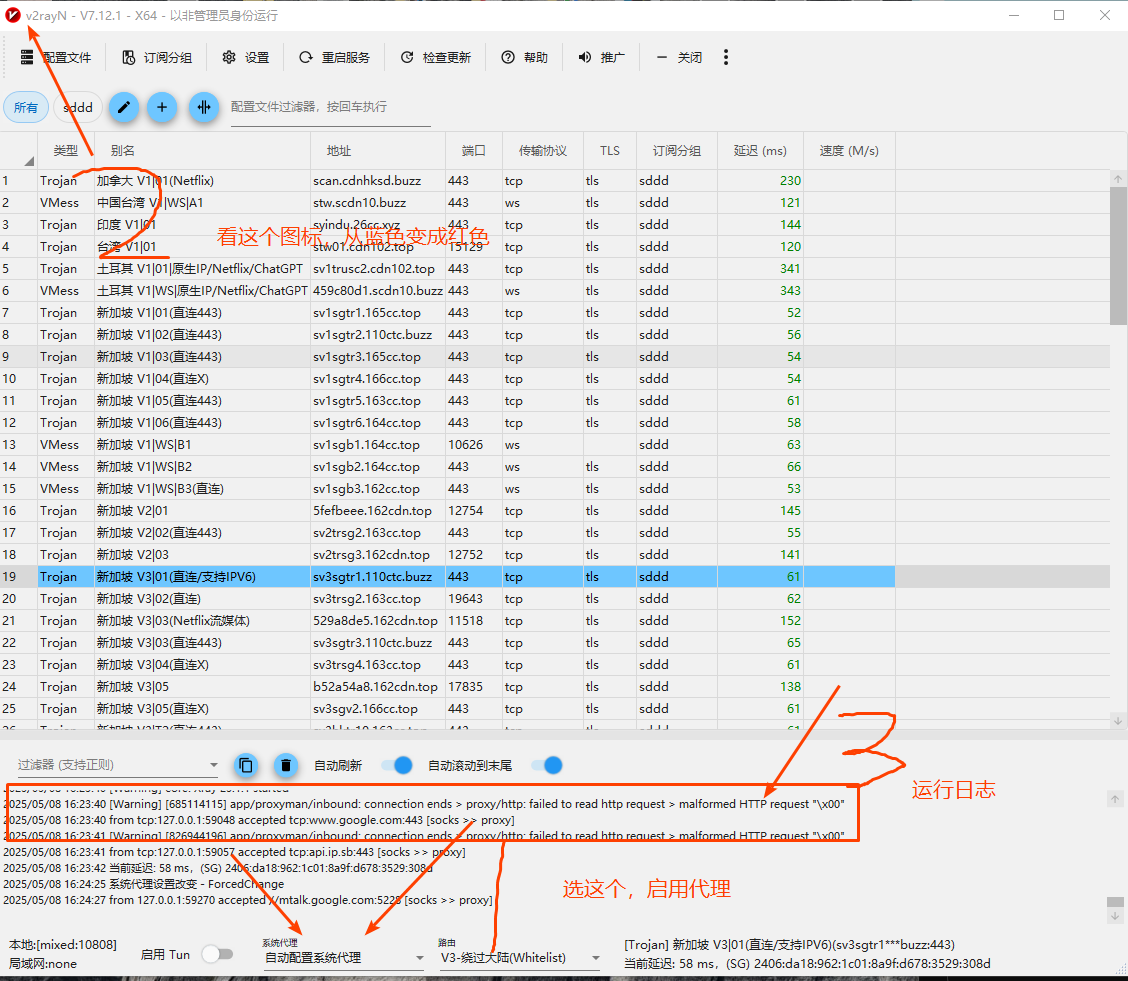Click the 关闭 toolbar button
Viewport: 1128px width, 981px height.
[679, 58]
